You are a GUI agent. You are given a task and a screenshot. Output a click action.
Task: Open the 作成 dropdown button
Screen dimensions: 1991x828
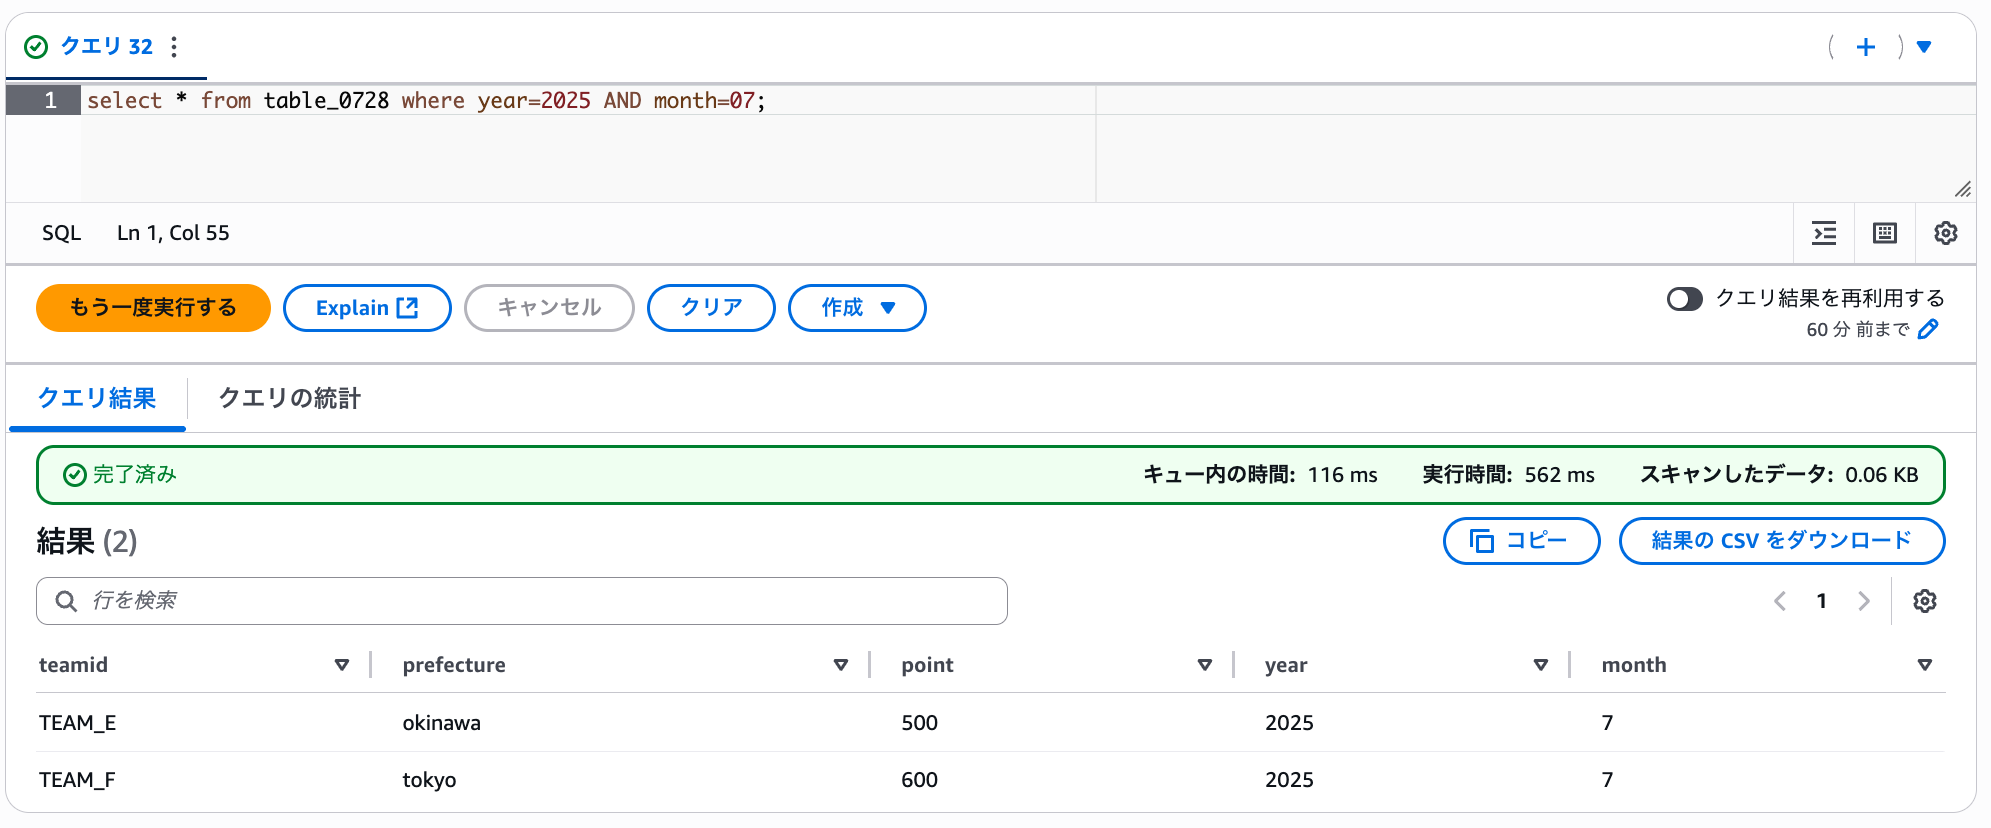[857, 308]
